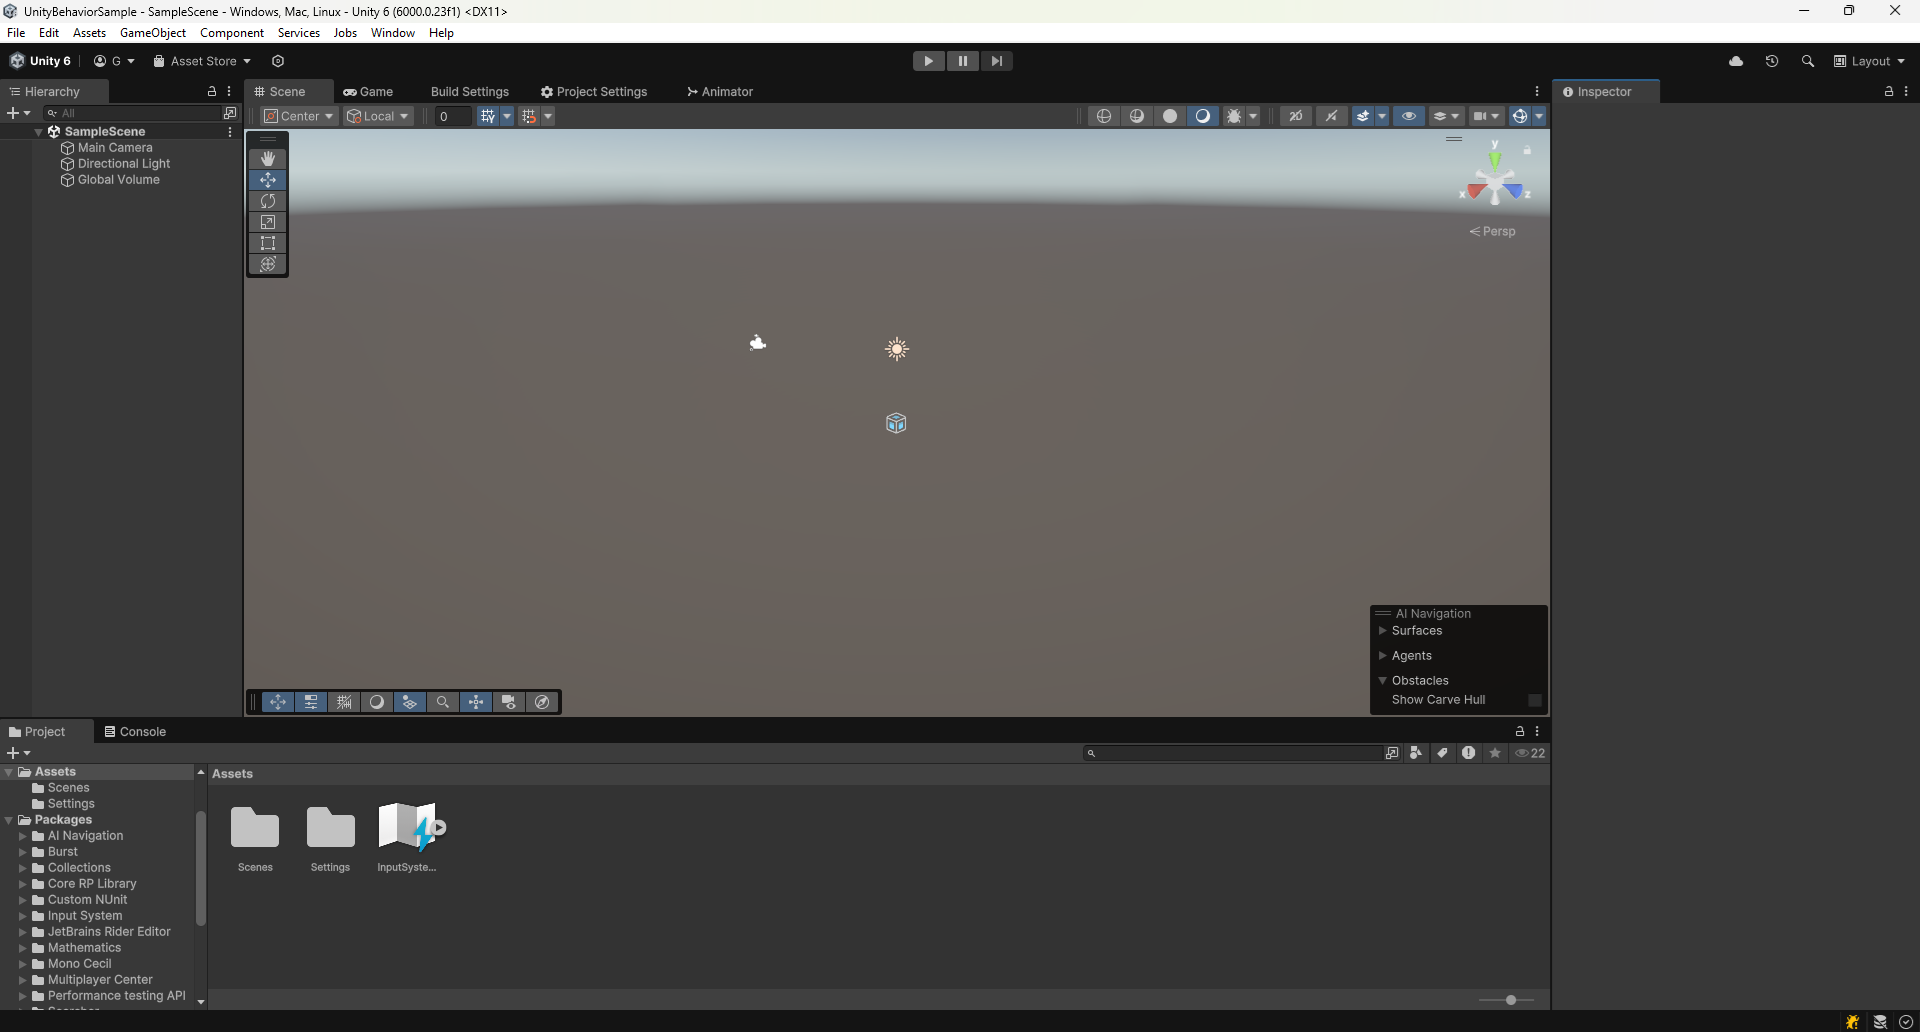Click the search in scene icon in Hierarchy
Image resolution: width=1920 pixels, height=1032 pixels.
click(x=230, y=113)
